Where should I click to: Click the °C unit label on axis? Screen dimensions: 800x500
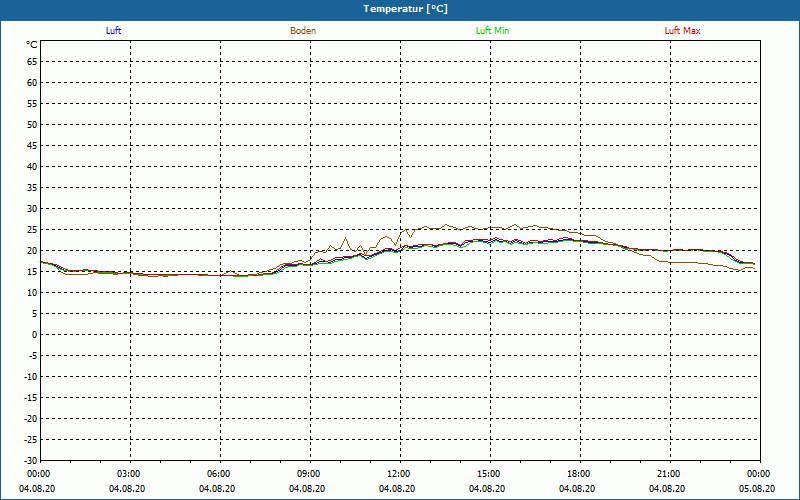point(32,45)
